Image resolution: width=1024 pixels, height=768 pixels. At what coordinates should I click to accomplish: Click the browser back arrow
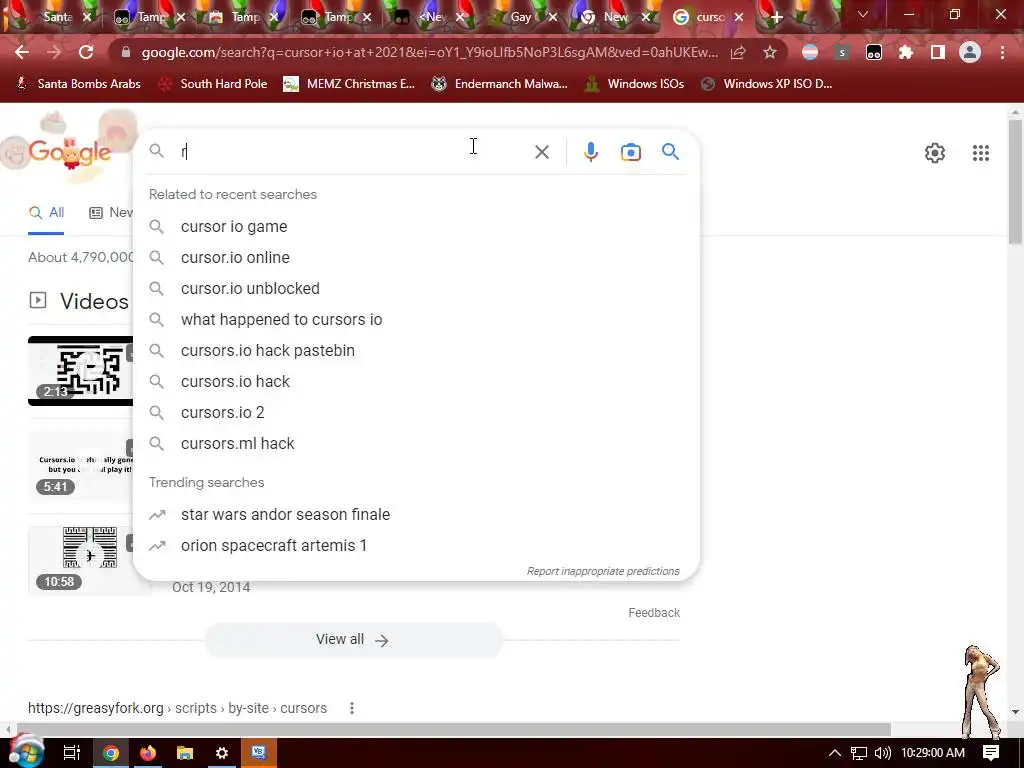(x=22, y=52)
